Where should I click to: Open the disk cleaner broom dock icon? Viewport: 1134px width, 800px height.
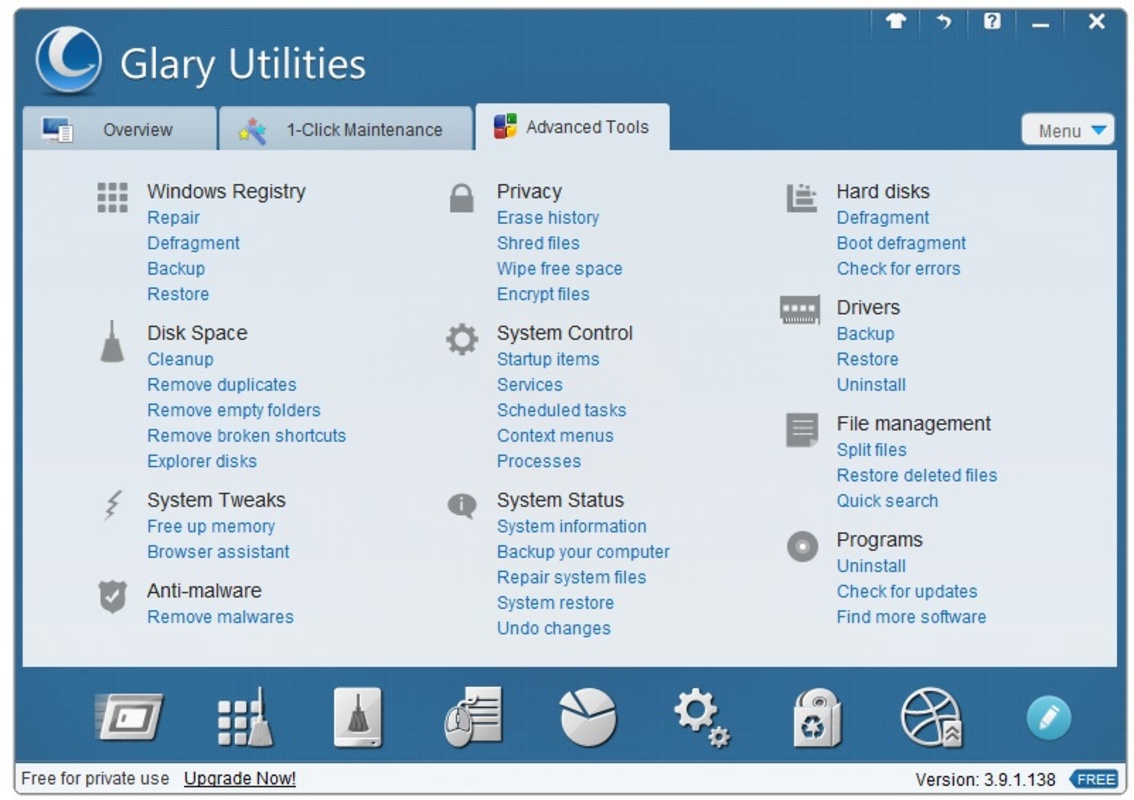pyautogui.click(x=358, y=717)
